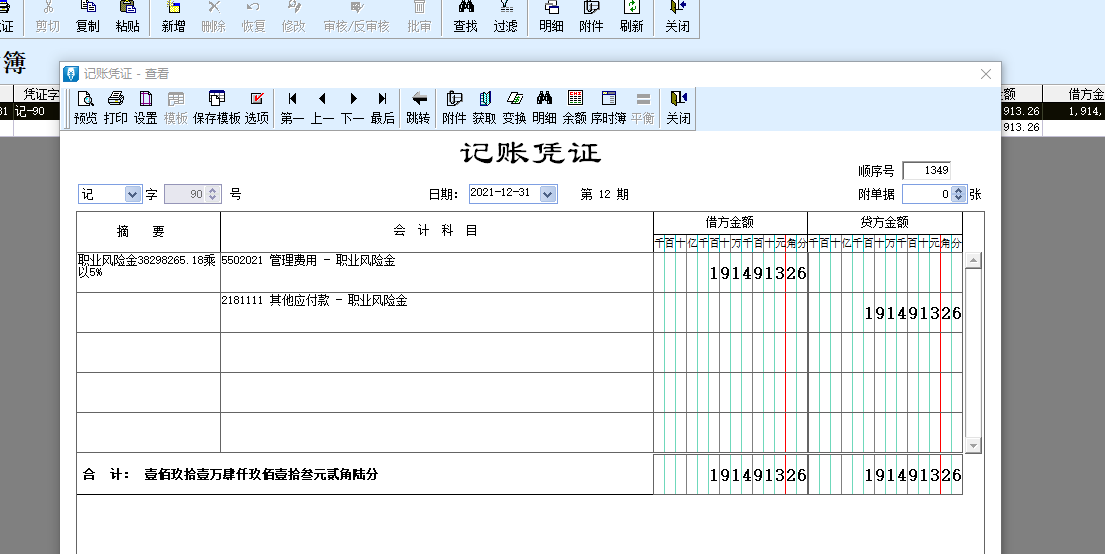Go to 下一 next voucher

tap(353, 107)
